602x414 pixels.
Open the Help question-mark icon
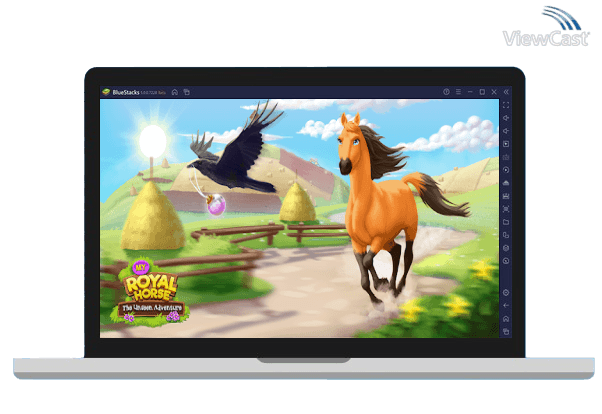[446, 92]
